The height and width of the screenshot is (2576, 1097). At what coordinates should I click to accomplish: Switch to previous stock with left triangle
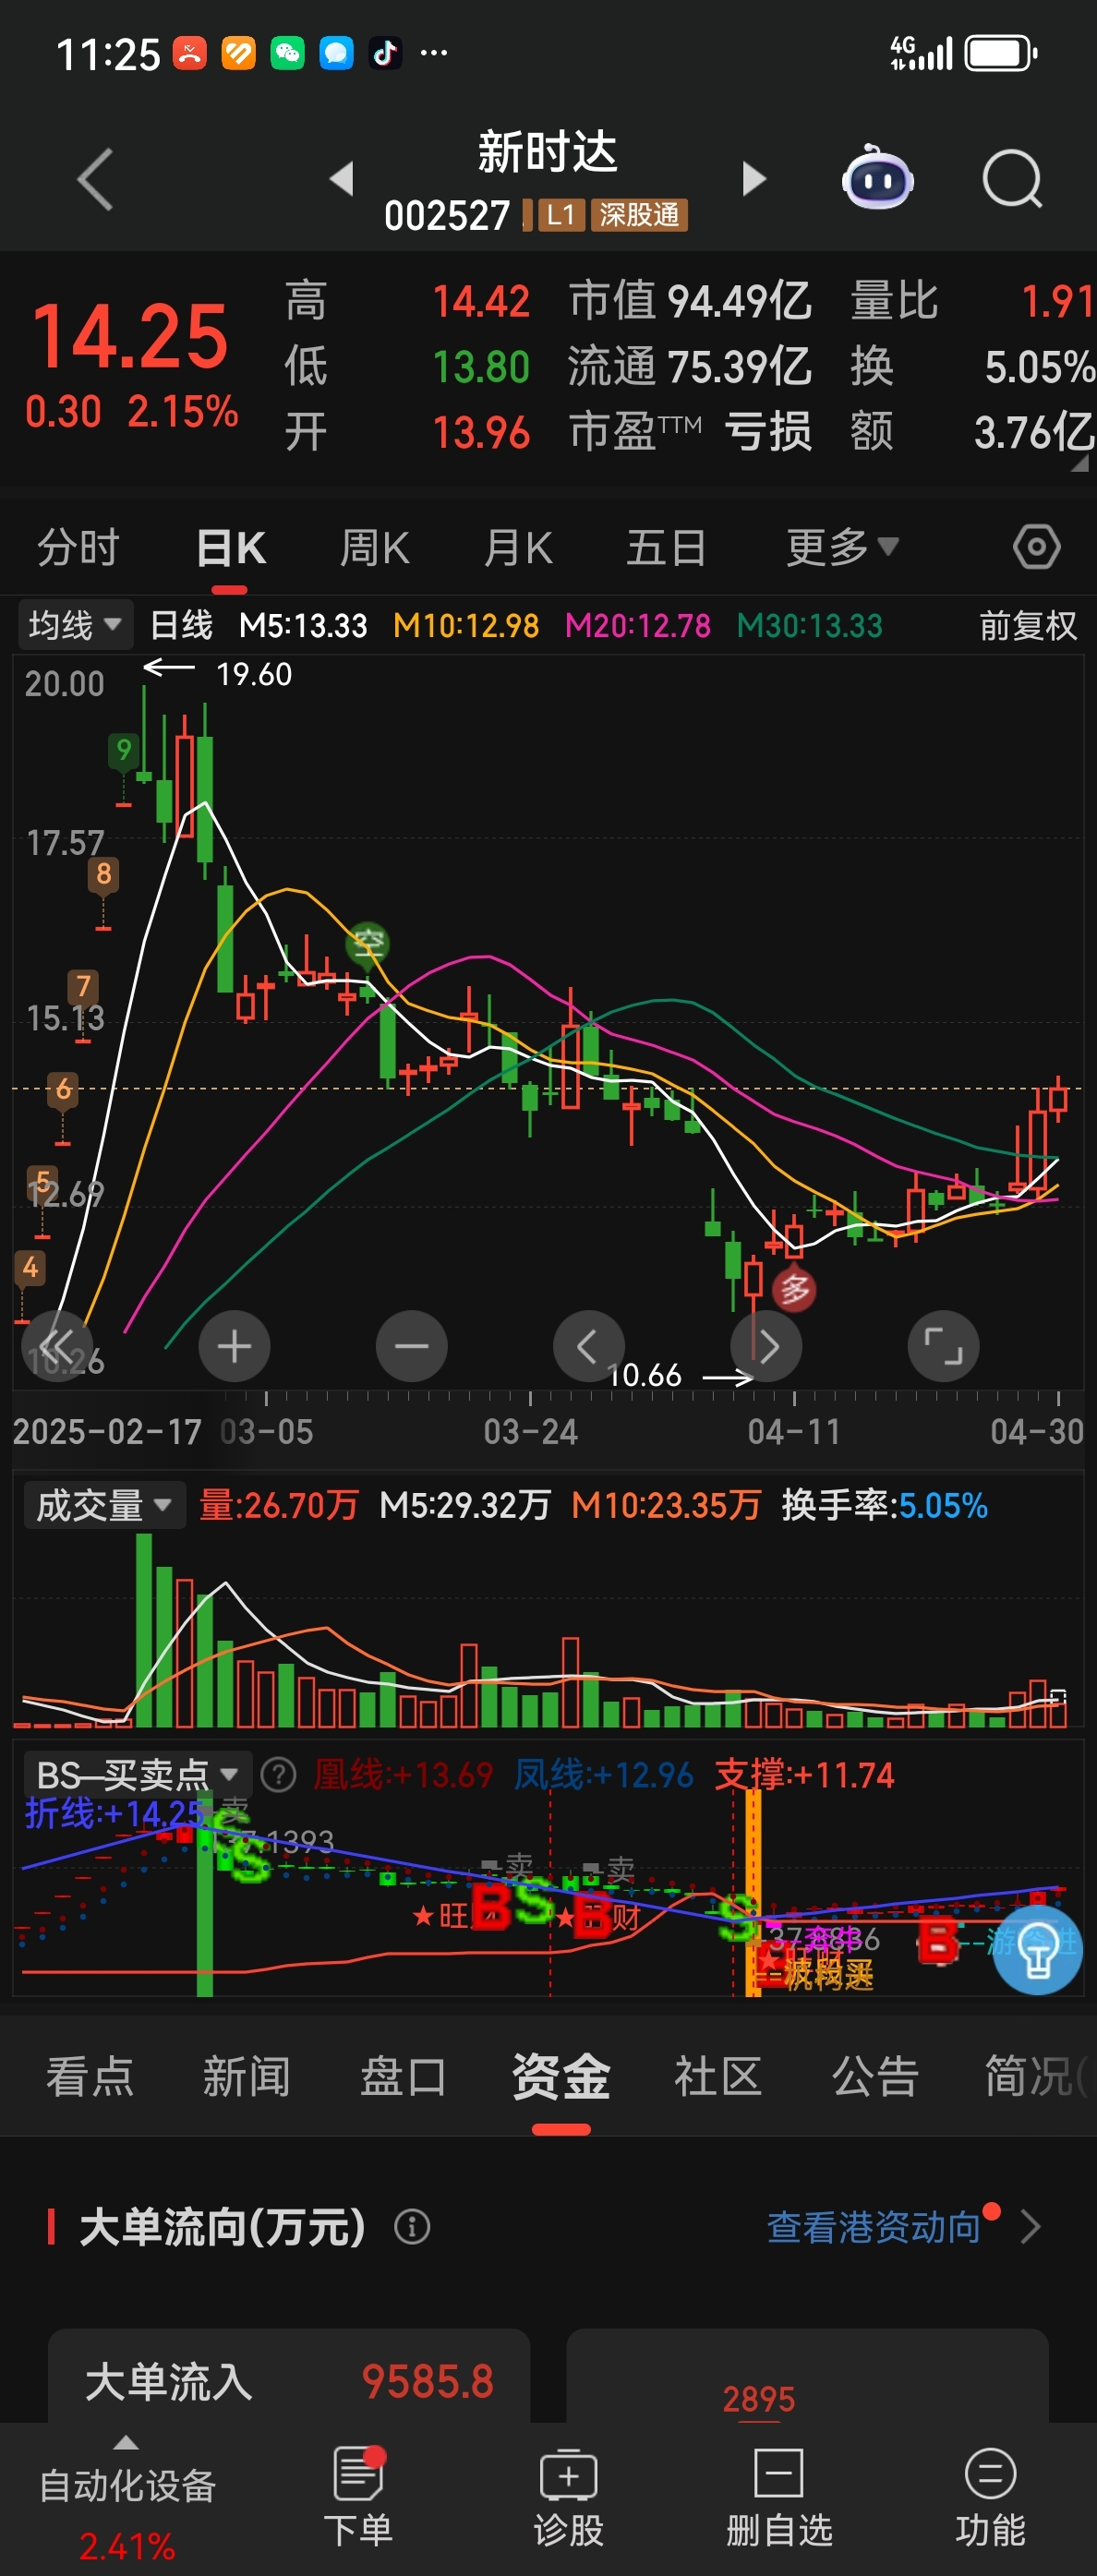coord(342,178)
